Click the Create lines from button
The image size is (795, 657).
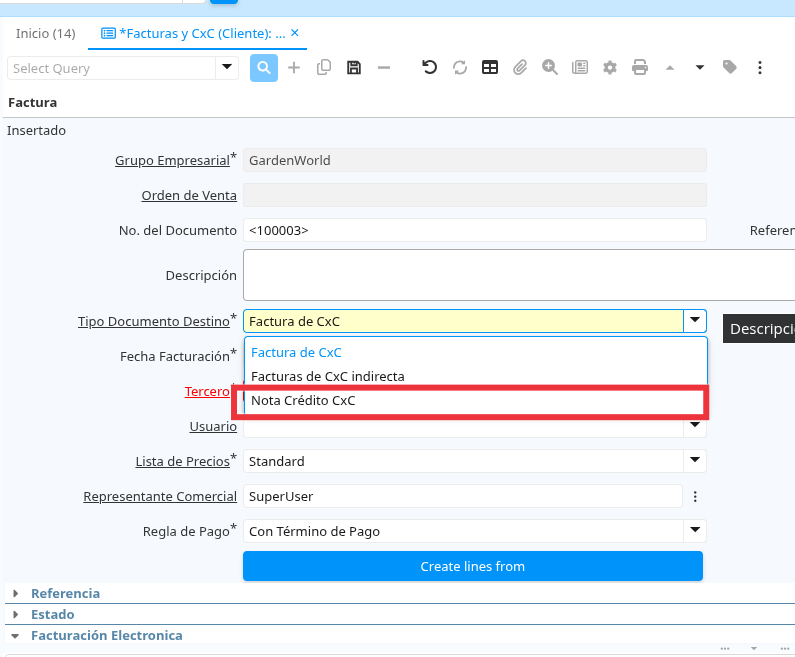473,566
